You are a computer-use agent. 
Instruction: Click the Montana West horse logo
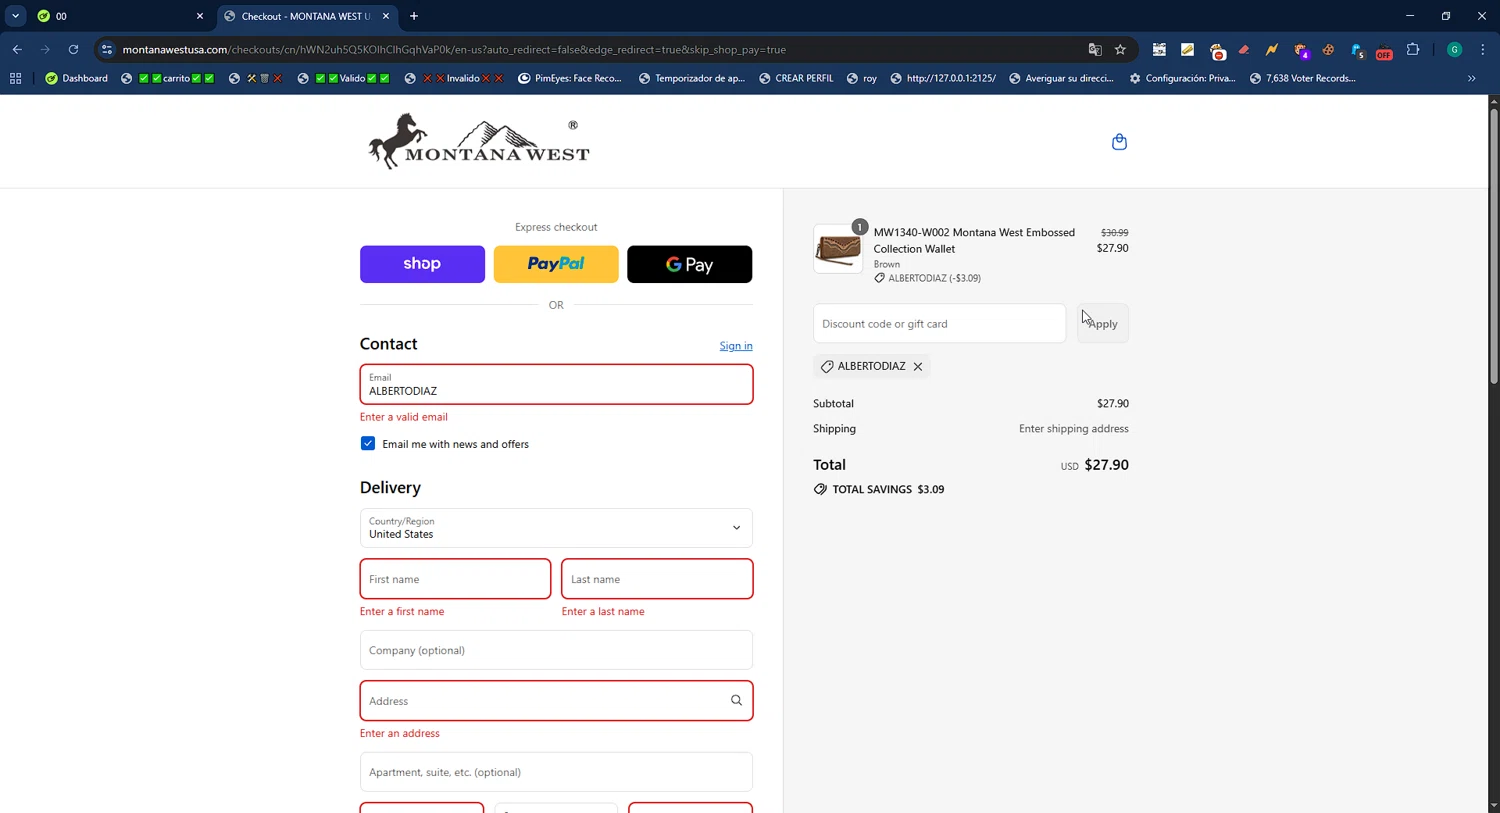(x=479, y=141)
